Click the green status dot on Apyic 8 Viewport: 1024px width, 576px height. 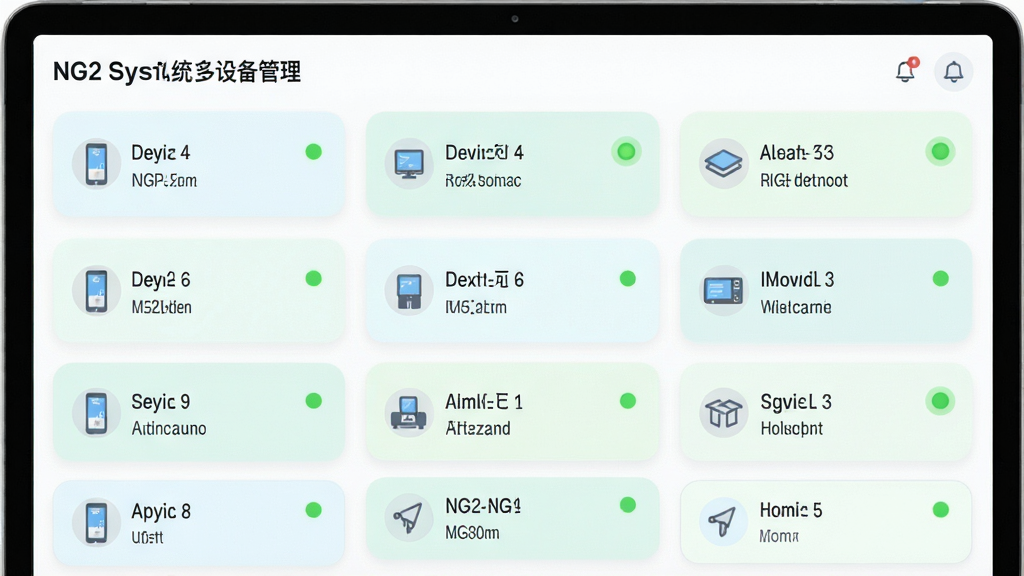pos(313,509)
